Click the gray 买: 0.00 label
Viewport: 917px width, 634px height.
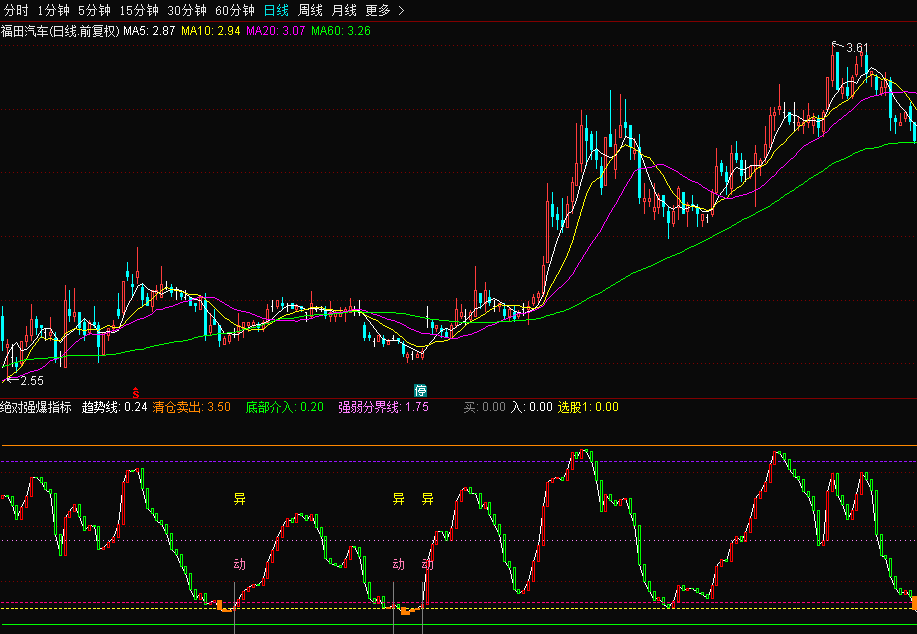pyautogui.click(x=485, y=407)
